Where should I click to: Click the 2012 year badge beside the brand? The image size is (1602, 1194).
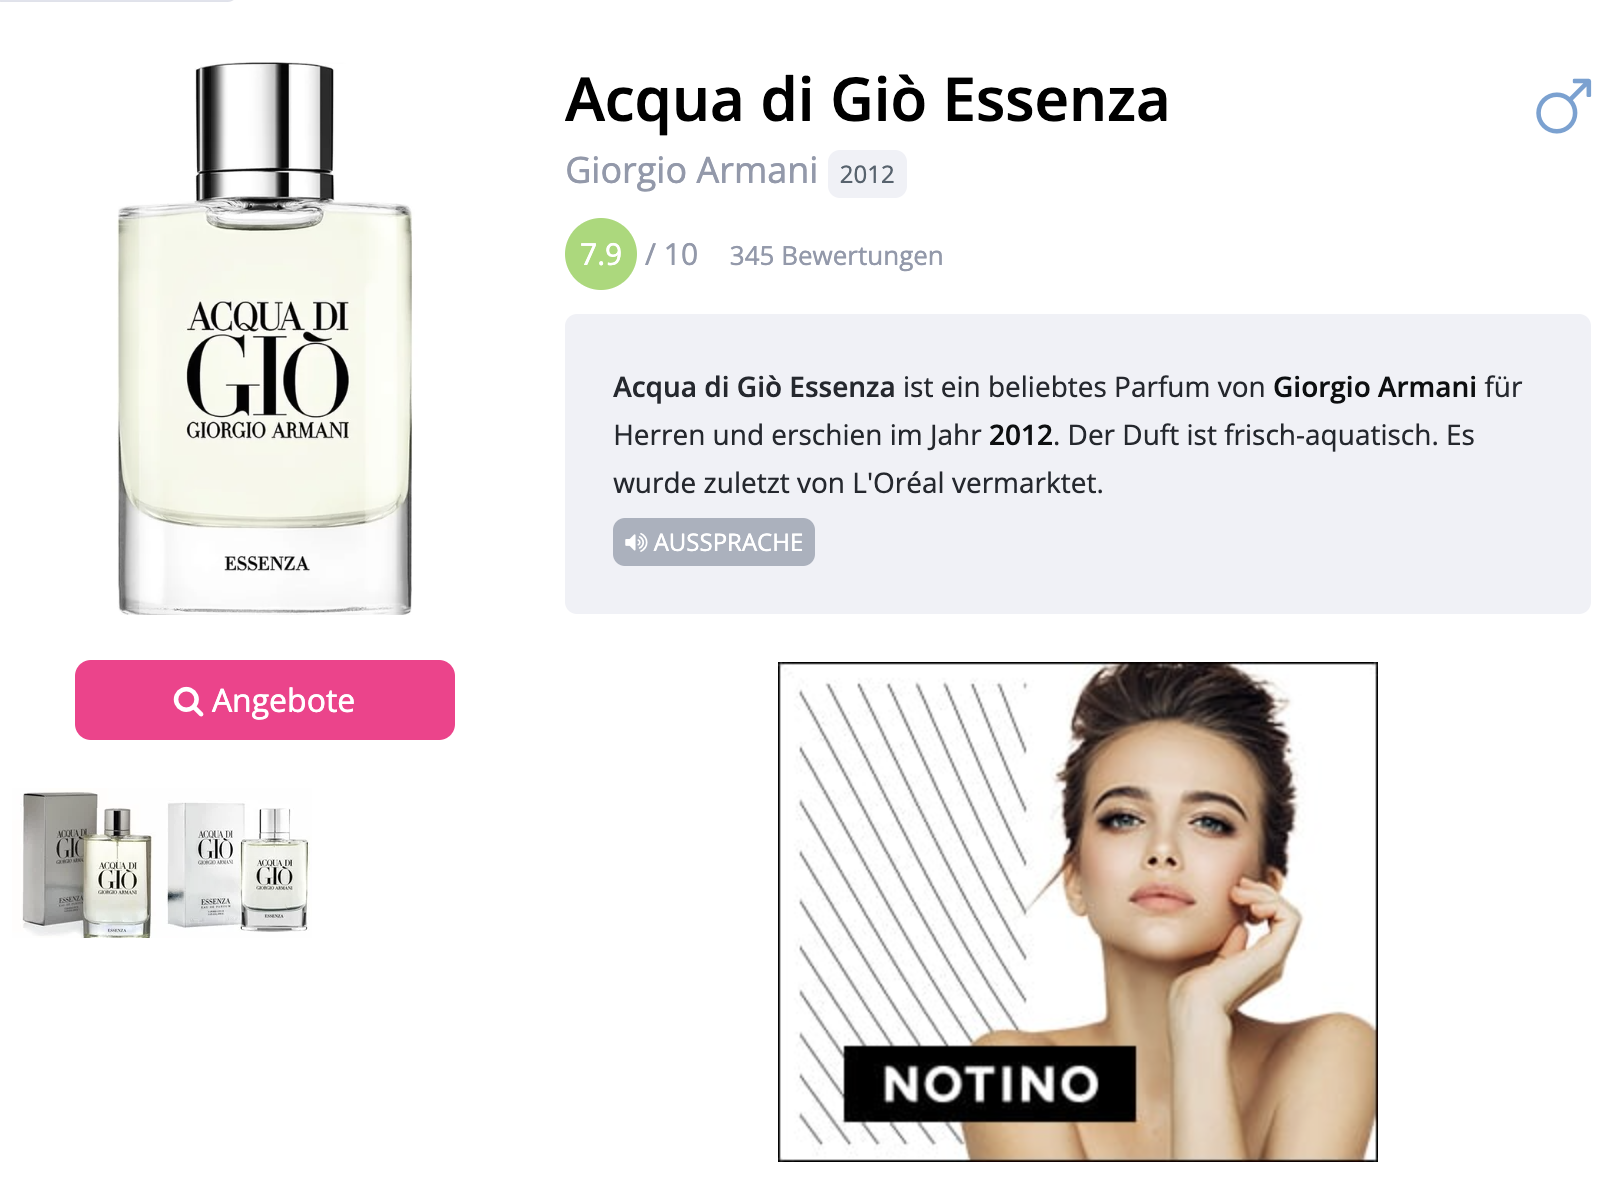867,174
